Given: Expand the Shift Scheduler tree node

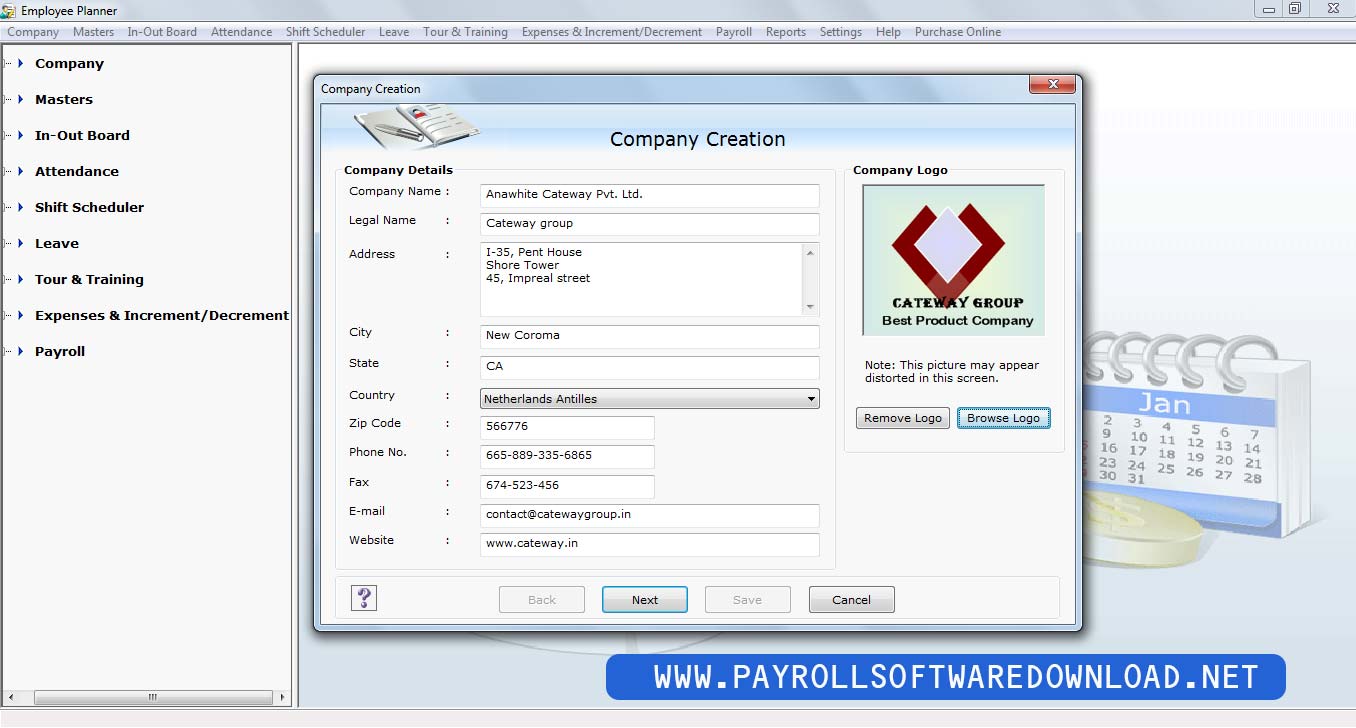Looking at the screenshot, I should (20, 207).
